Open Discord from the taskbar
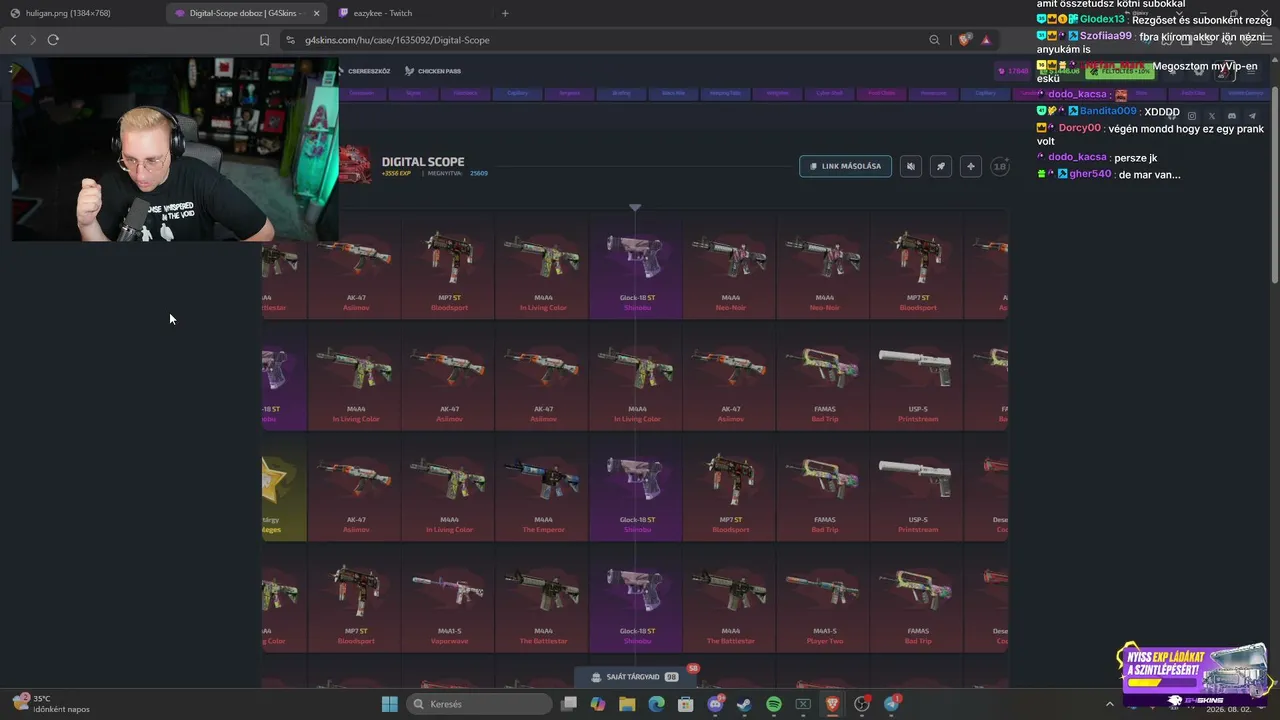The height and width of the screenshot is (720, 1280). [715, 704]
